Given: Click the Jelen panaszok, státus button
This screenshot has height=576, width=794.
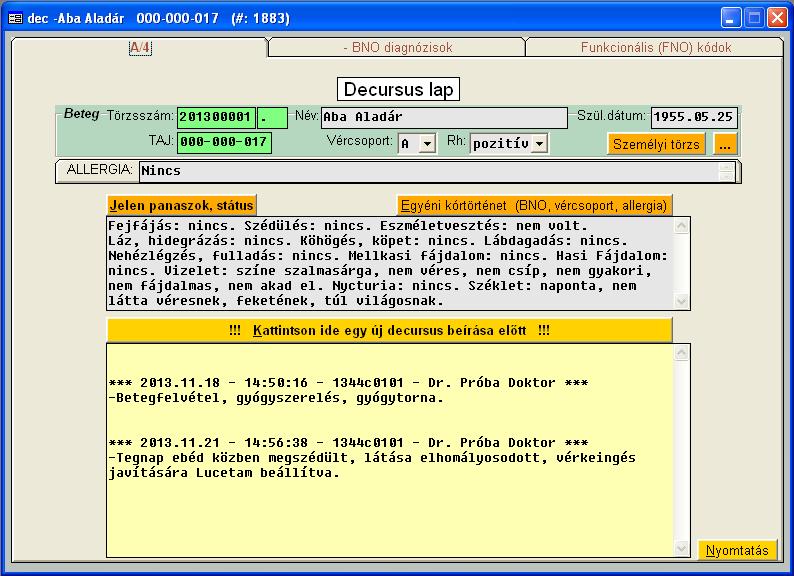Looking at the screenshot, I should [181, 205].
